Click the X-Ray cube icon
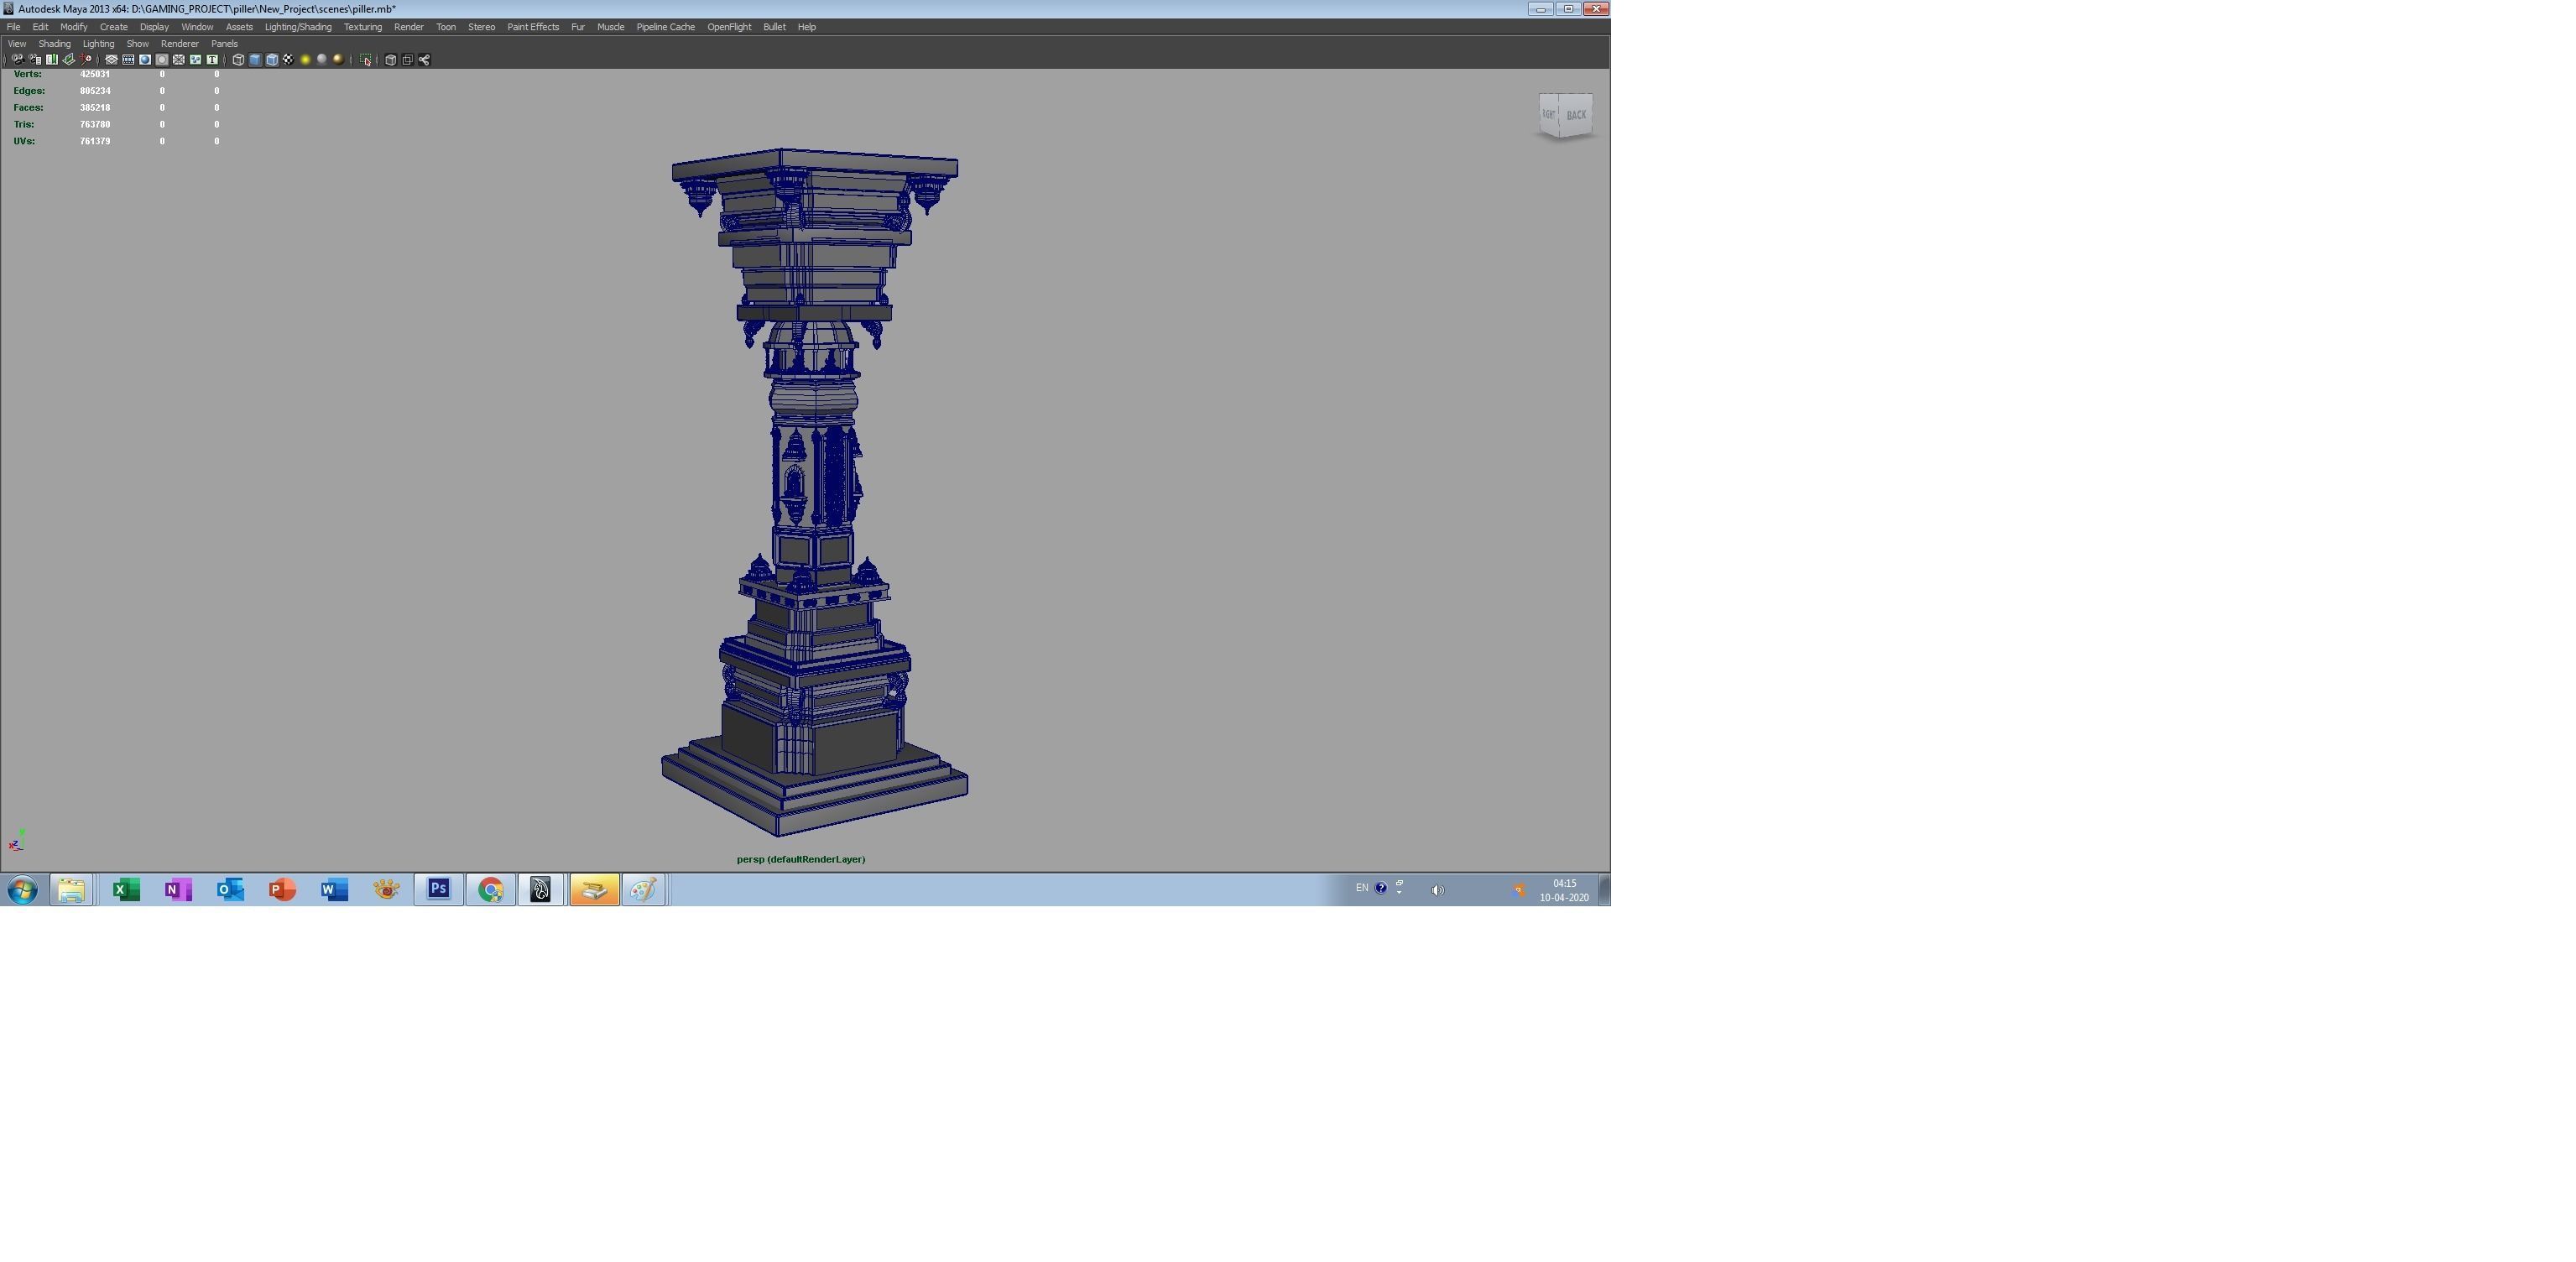 391,60
